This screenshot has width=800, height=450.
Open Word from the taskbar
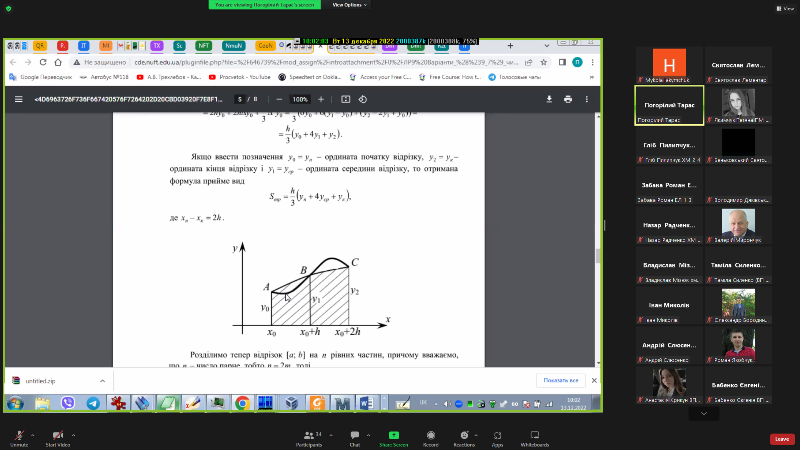[x=366, y=404]
